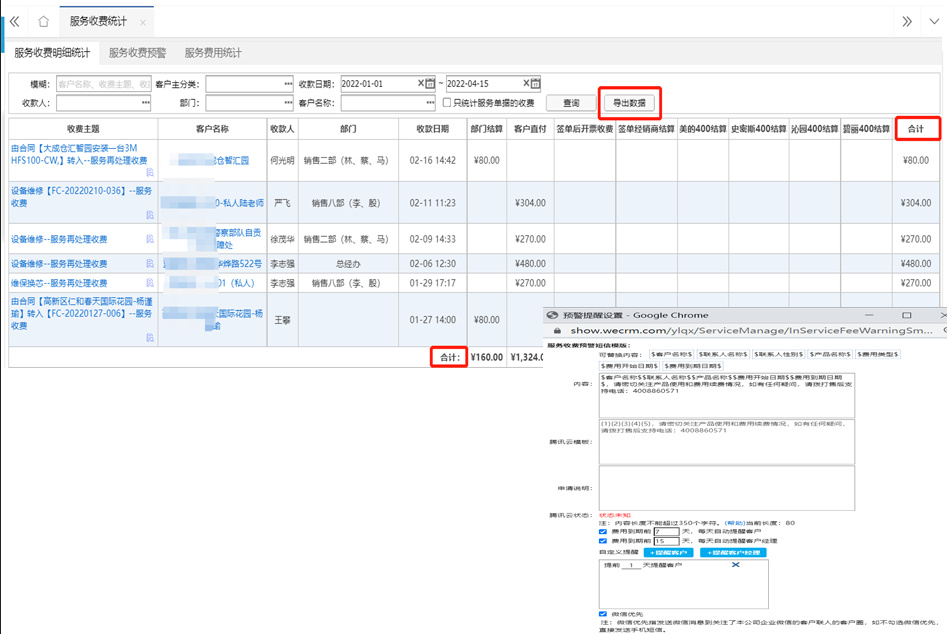Toggle 只统计服务单据的收费 checkbox
The image size is (948, 634).
click(447, 103)
